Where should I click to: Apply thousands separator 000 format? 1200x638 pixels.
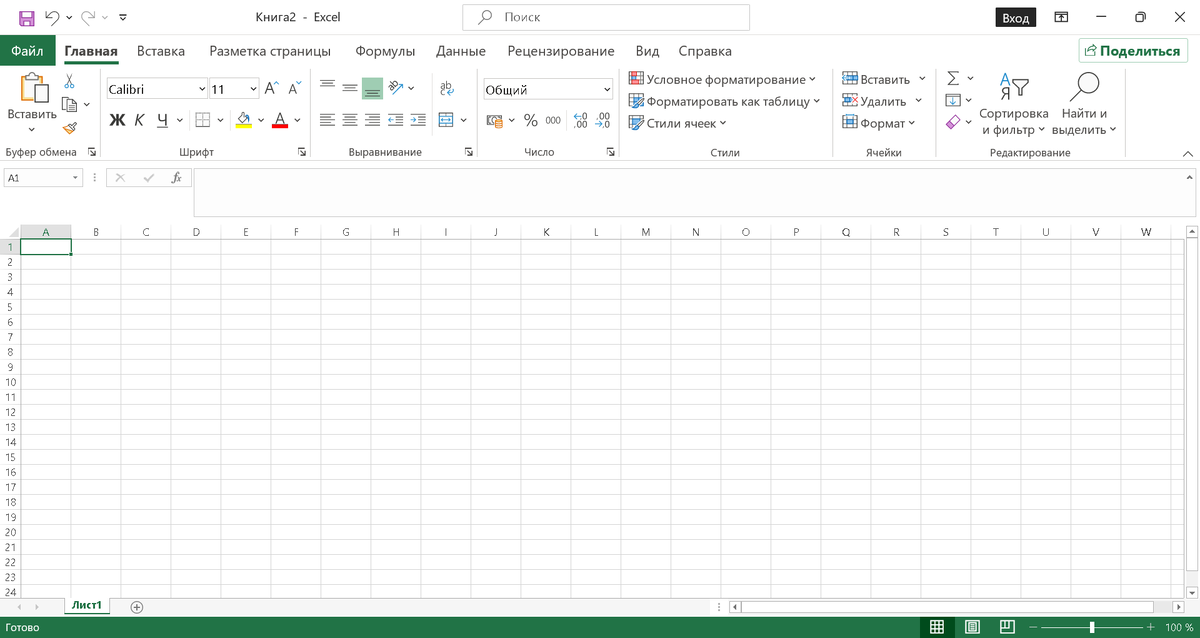point(553,120)
